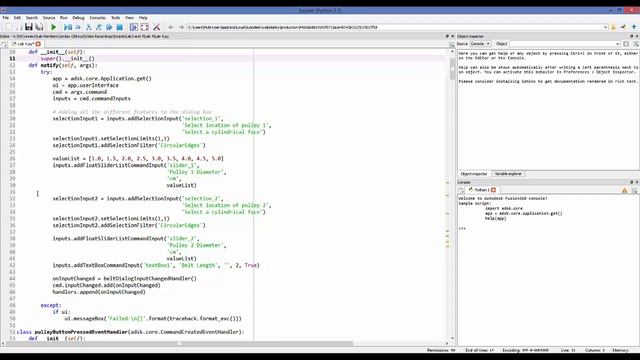Click the Save all files icon

[x=39, y=27]
